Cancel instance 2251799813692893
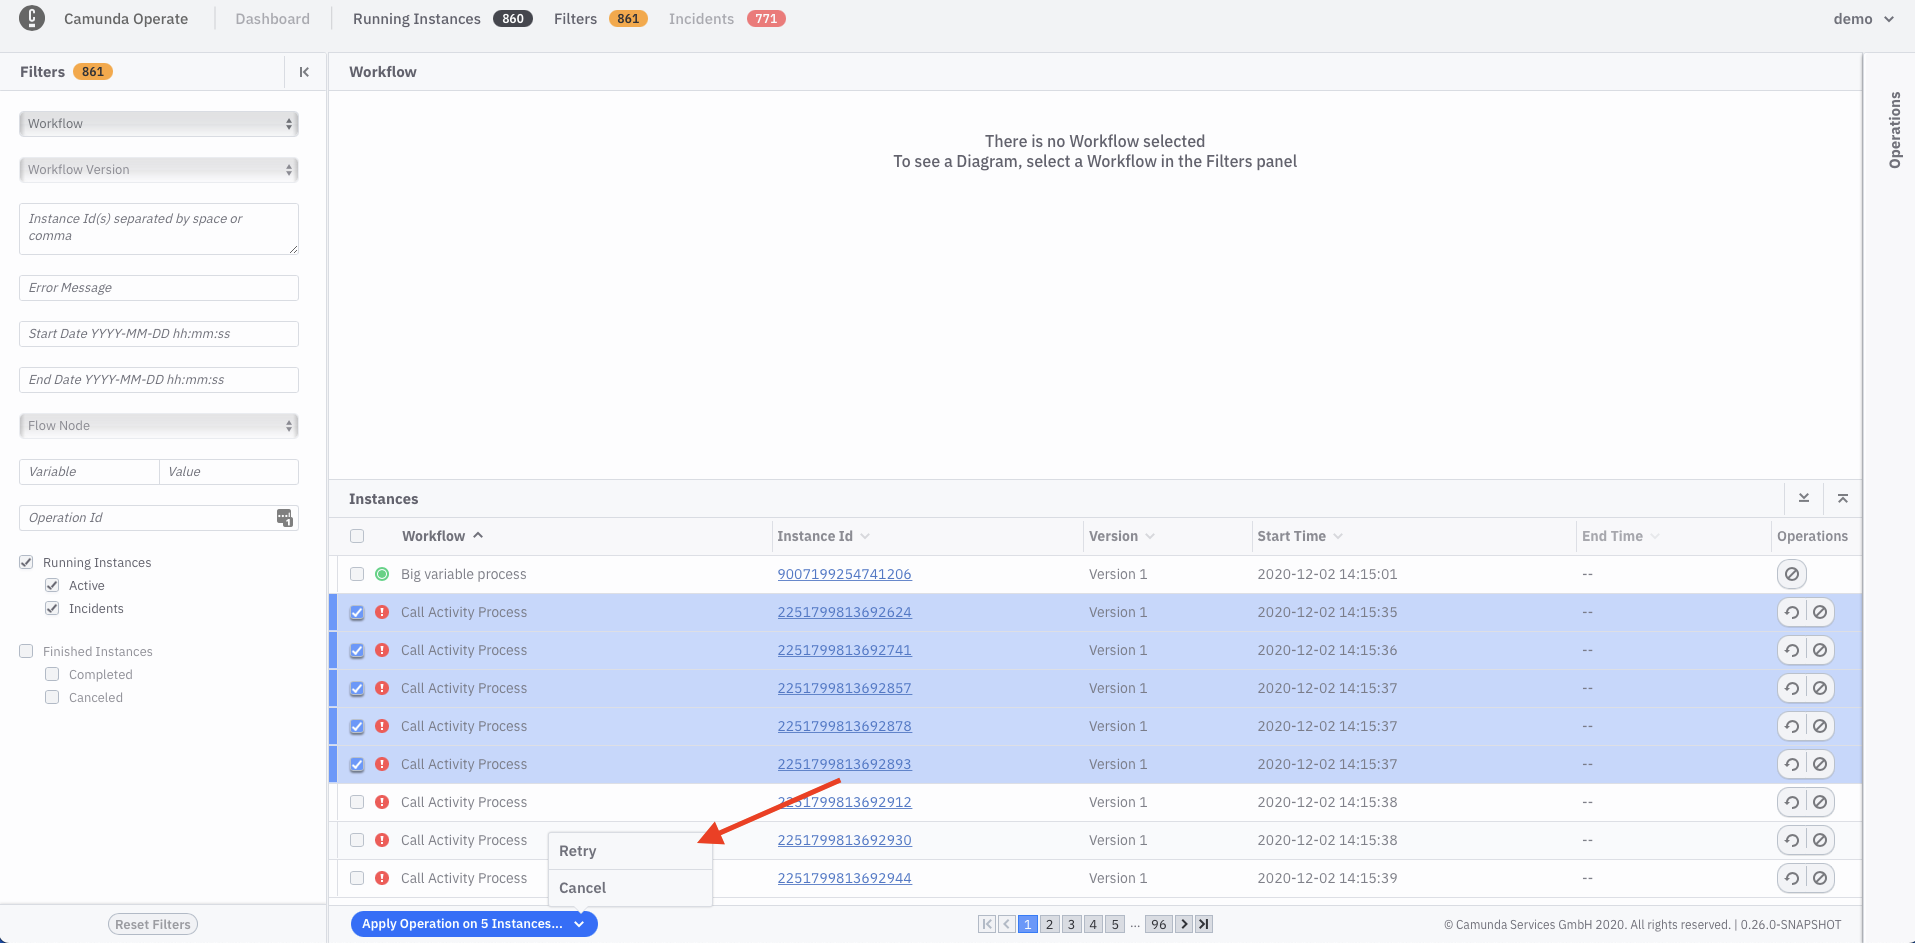 [1820, 764]
